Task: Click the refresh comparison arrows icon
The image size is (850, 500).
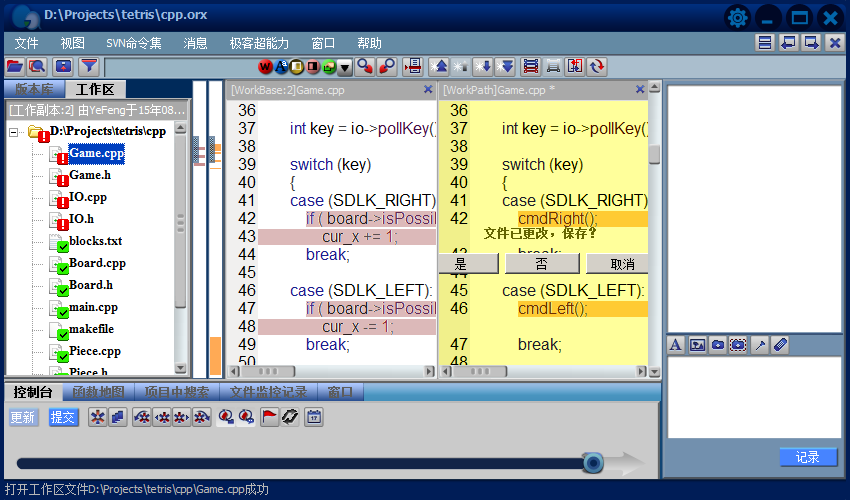Action: click(x=597, y=67)
